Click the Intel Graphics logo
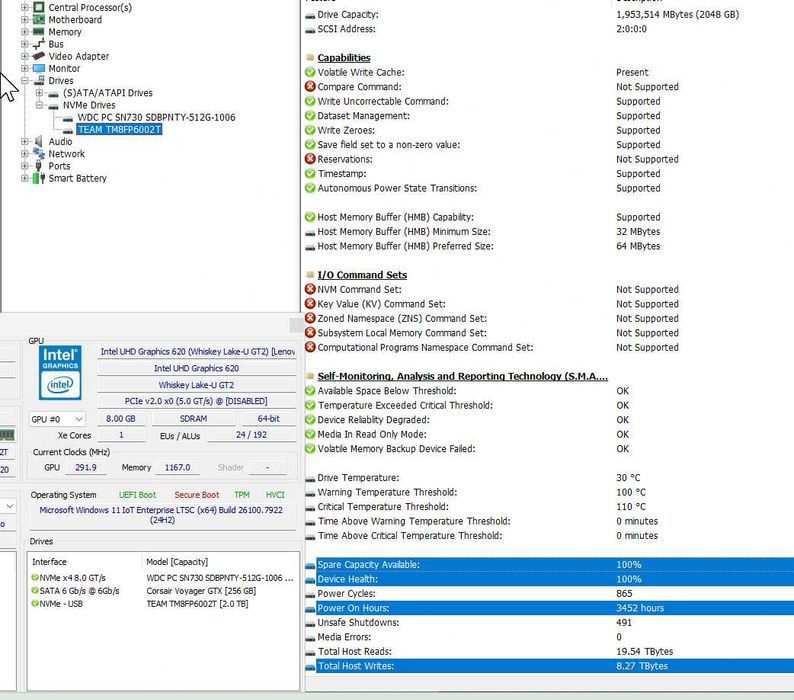Image resolution: width=794 pixels, height=700 pixels. [x=60, y=373]
